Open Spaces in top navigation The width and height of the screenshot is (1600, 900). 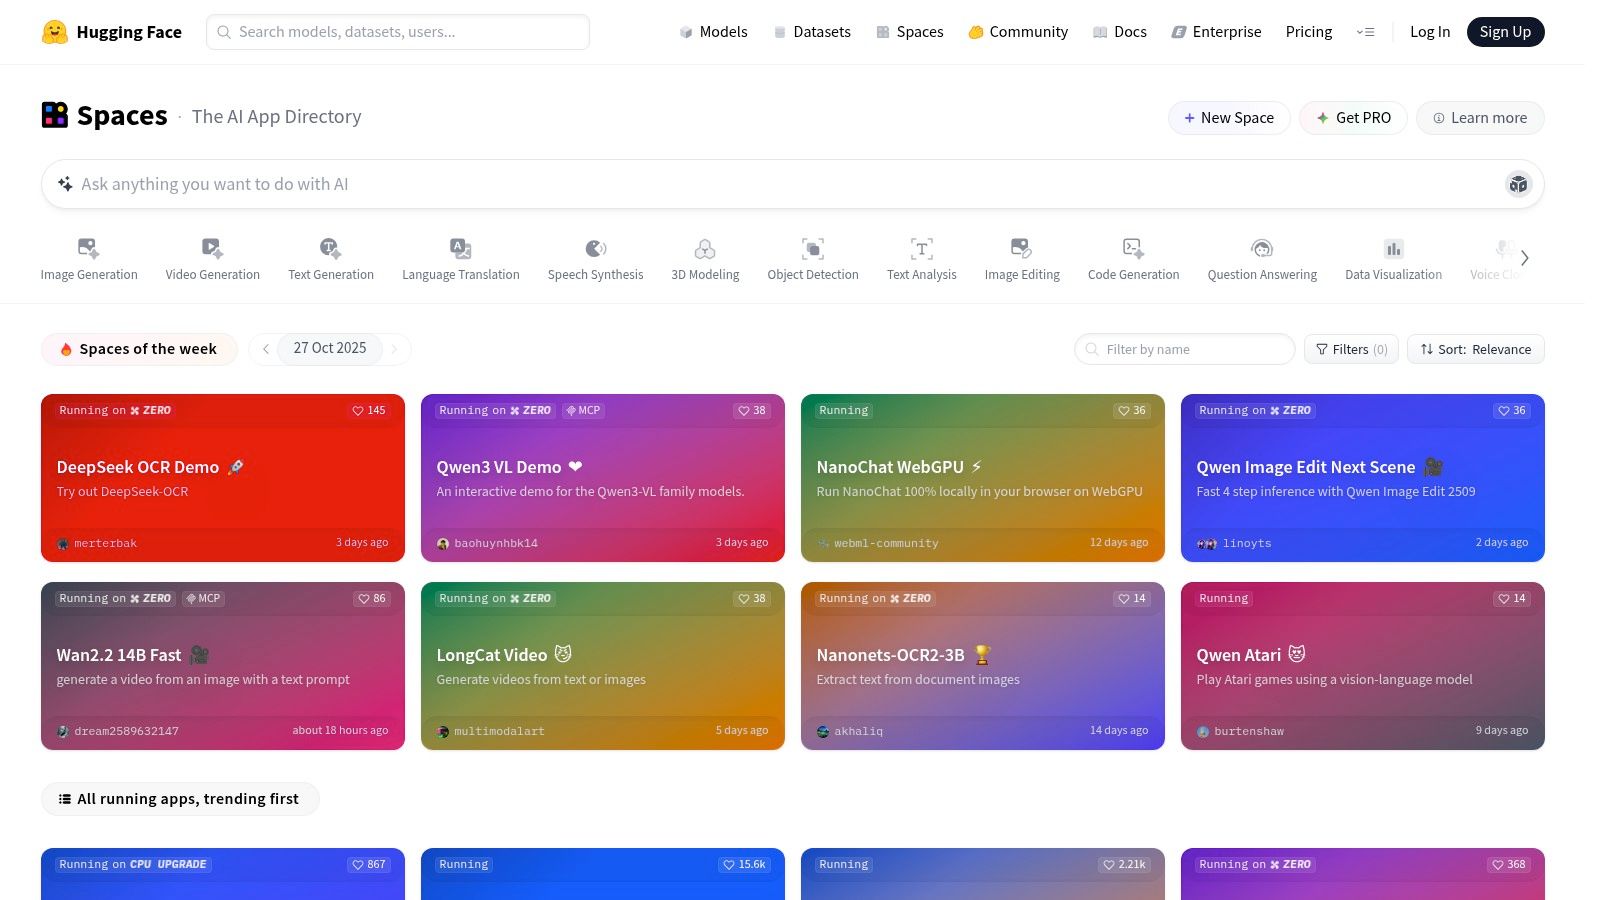pos(910,32)
